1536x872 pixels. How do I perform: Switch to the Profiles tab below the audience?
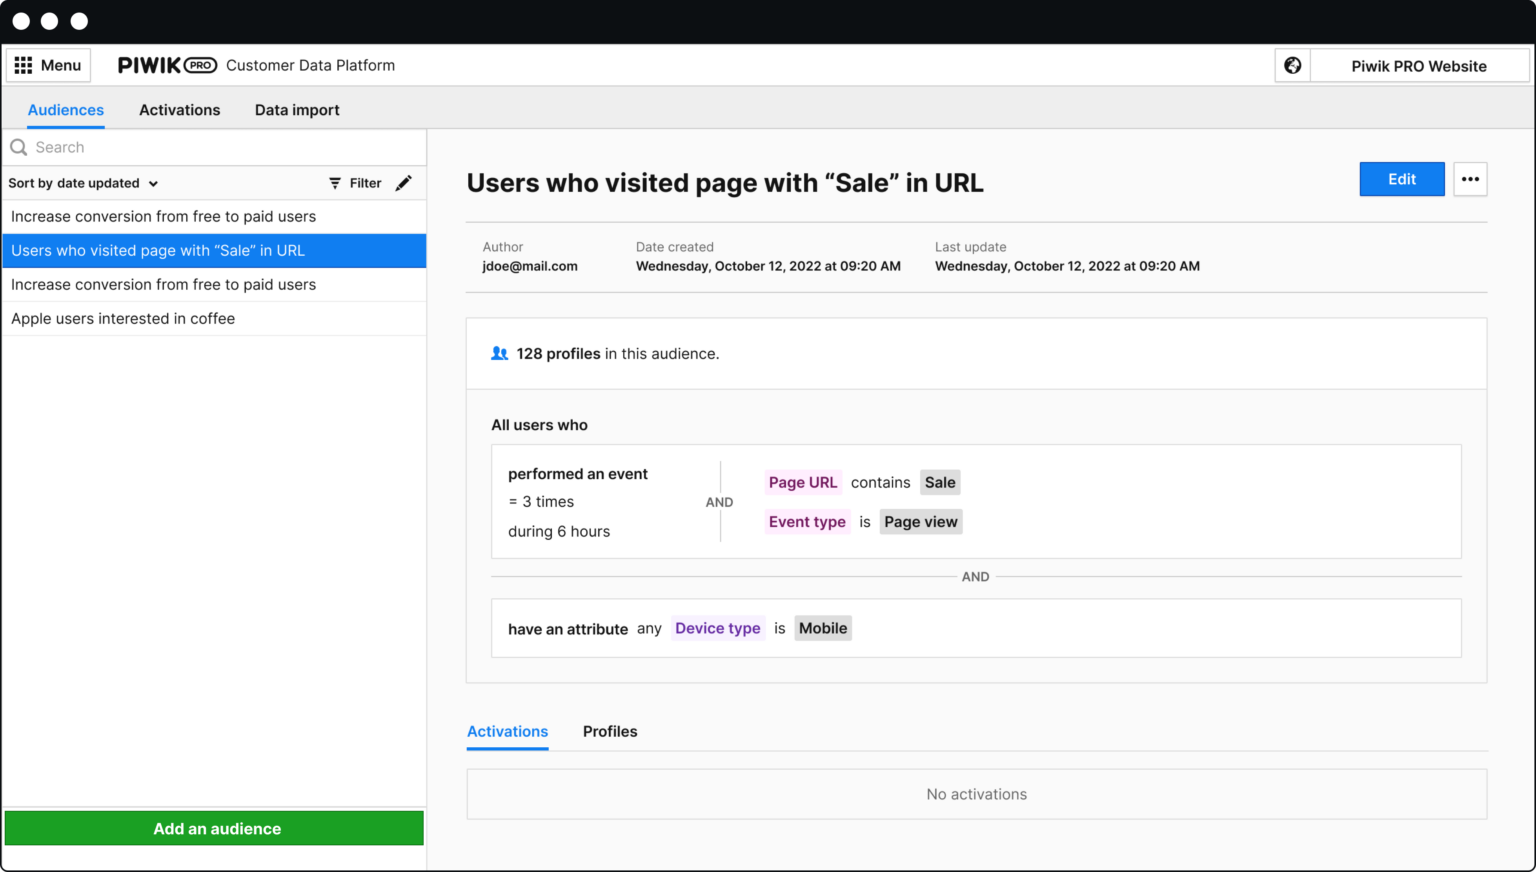coord(610,731)
